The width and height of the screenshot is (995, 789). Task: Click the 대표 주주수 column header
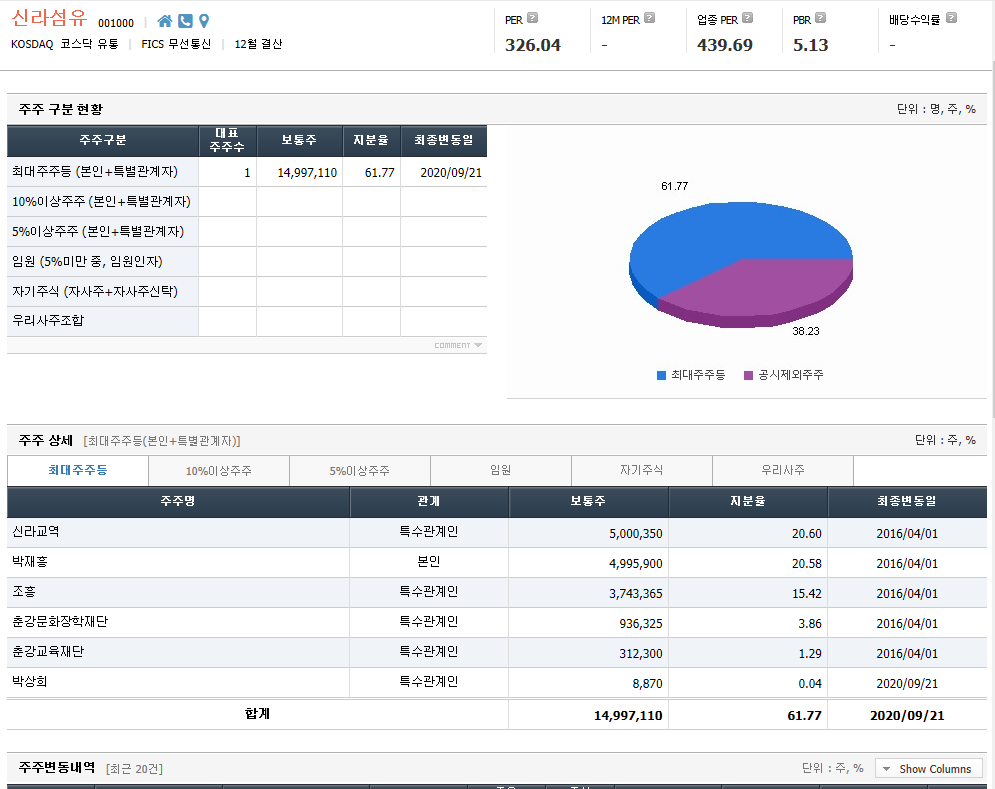click(x=227, y=140)
